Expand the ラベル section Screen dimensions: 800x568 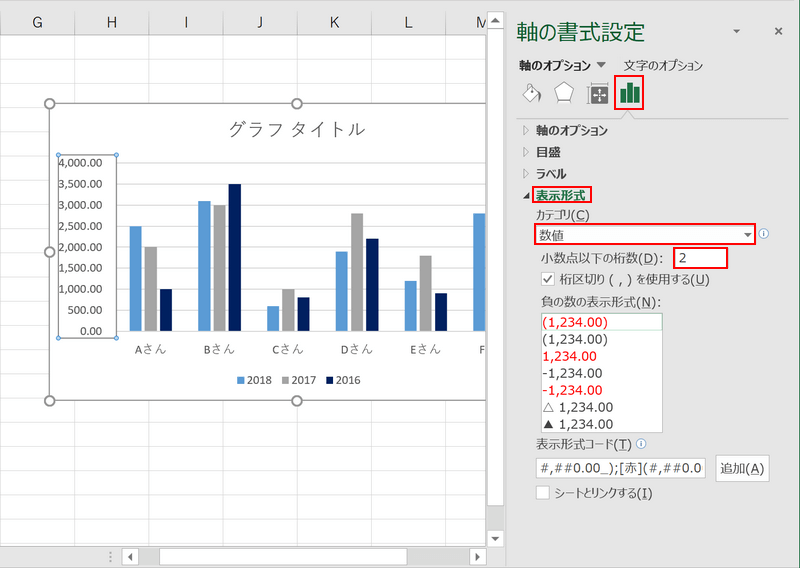(550, 174)
